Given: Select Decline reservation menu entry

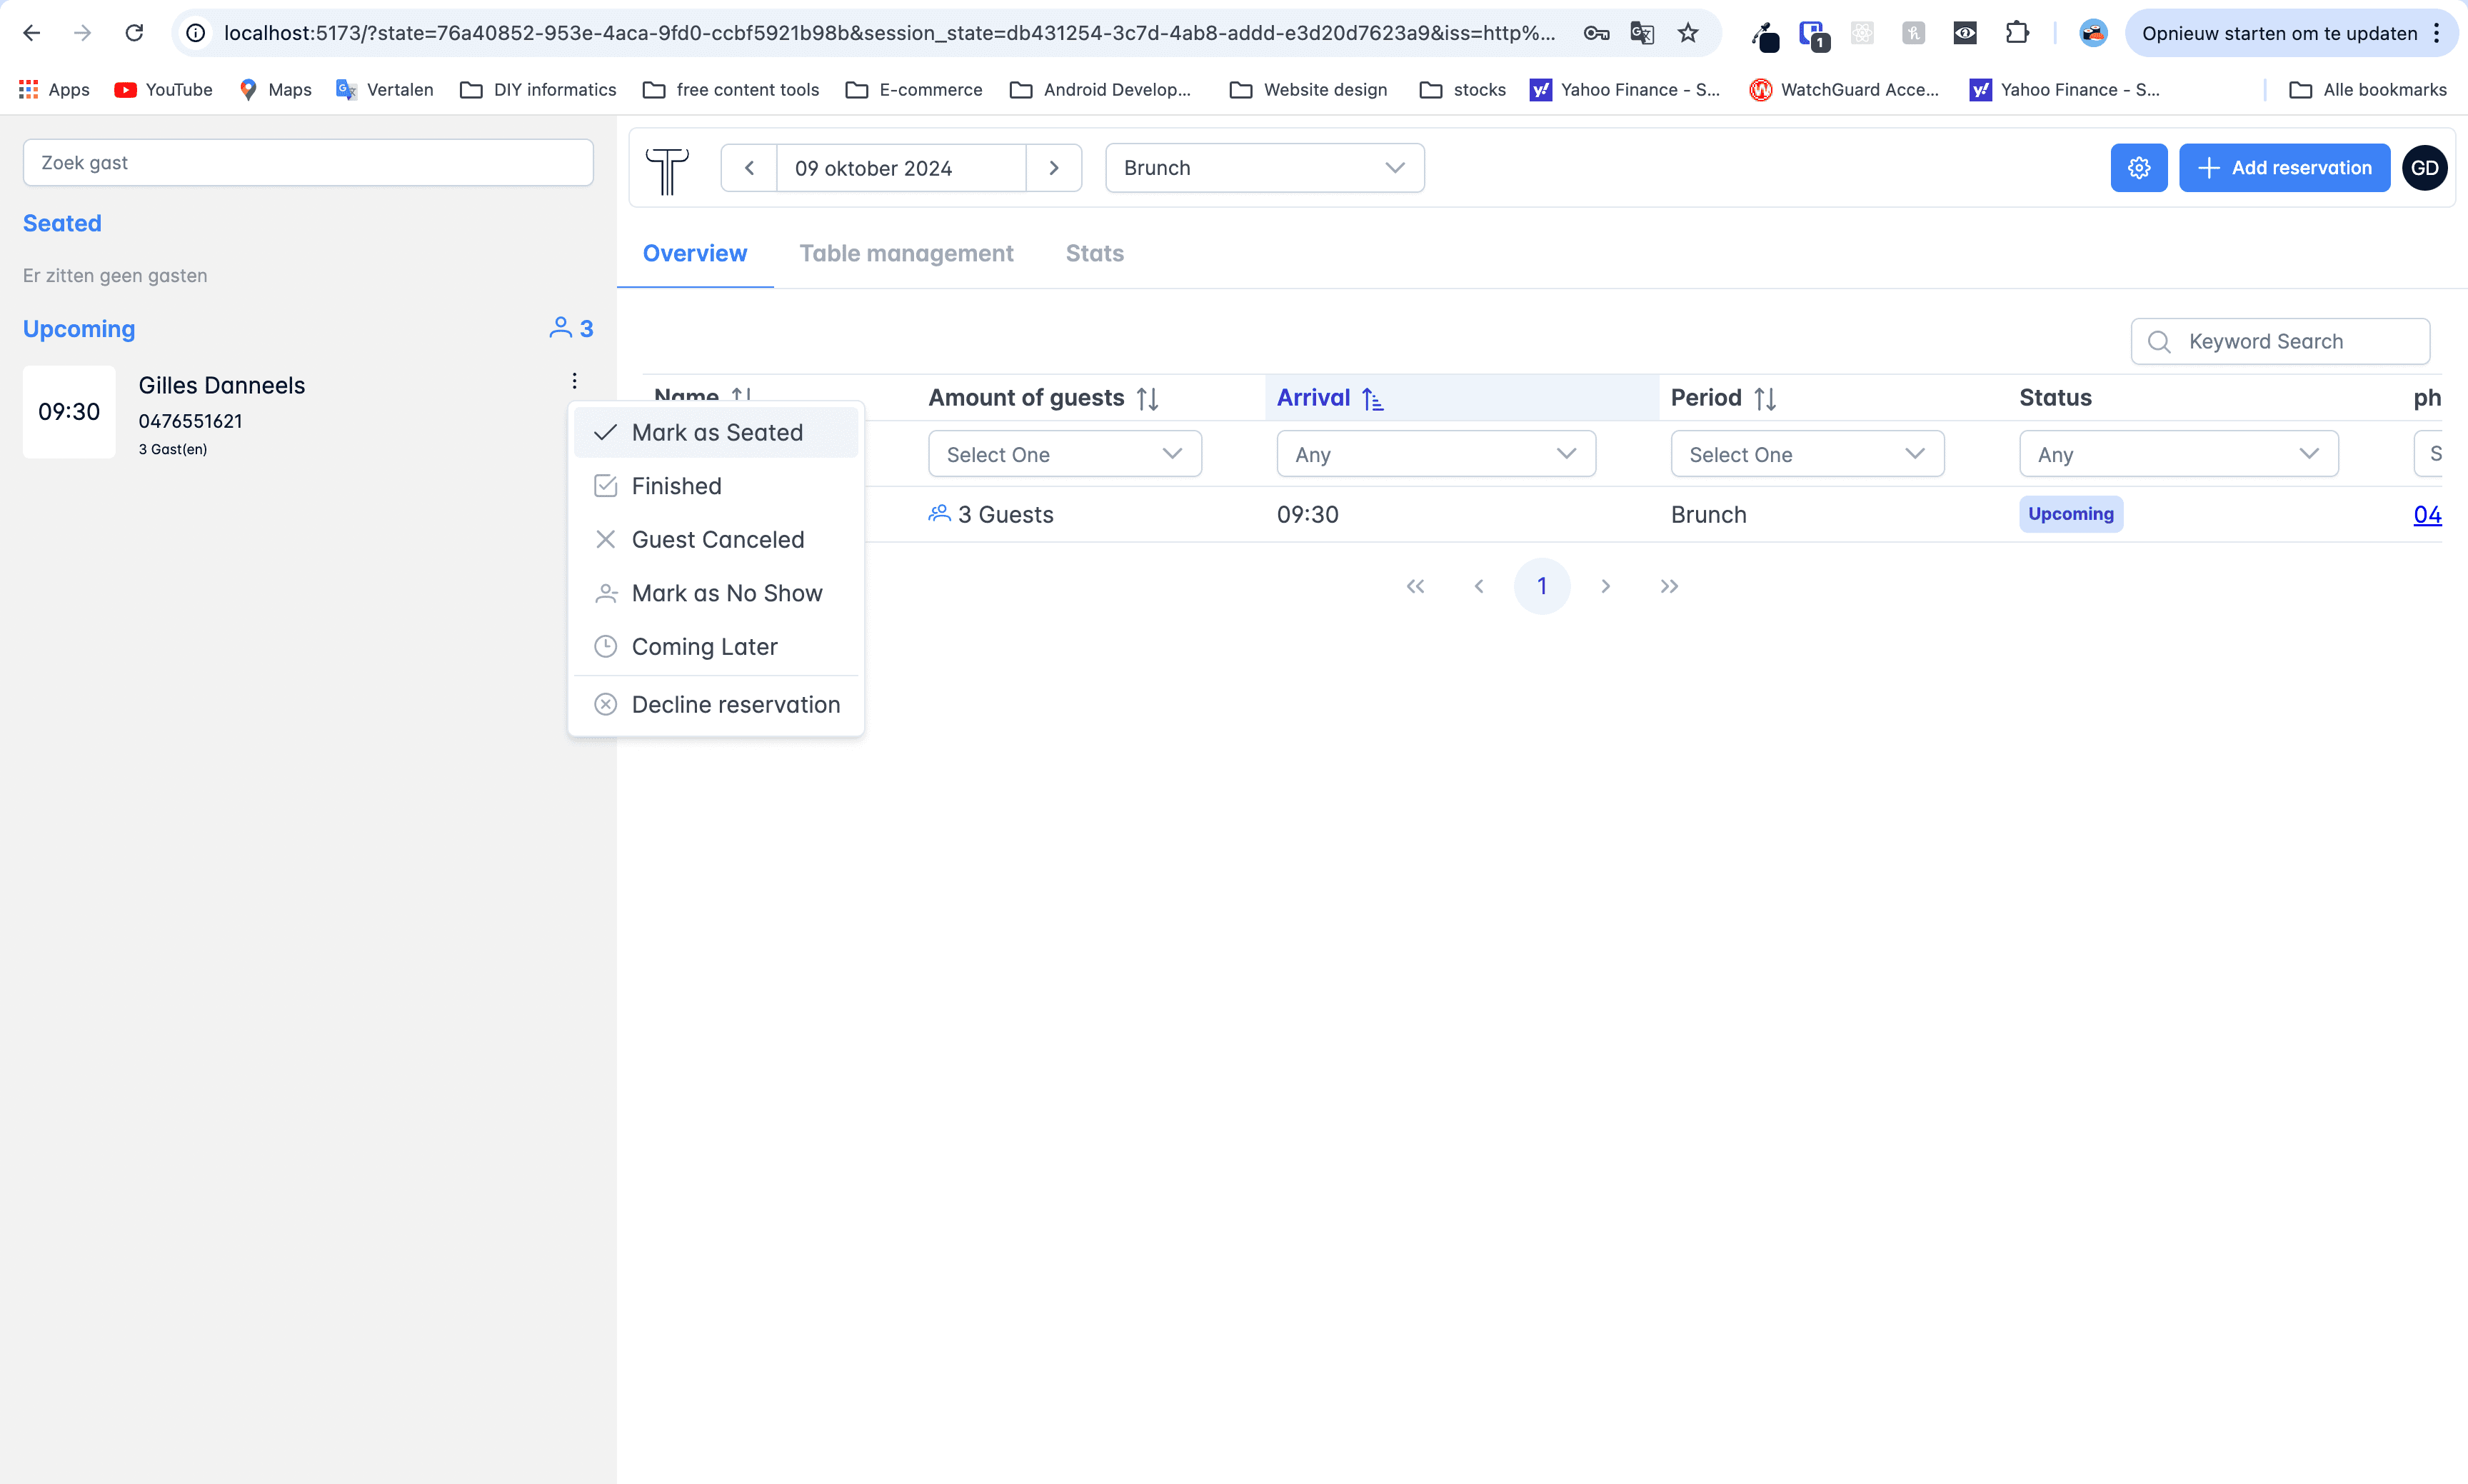Looking at the screenshot, I should pos(735,705).
